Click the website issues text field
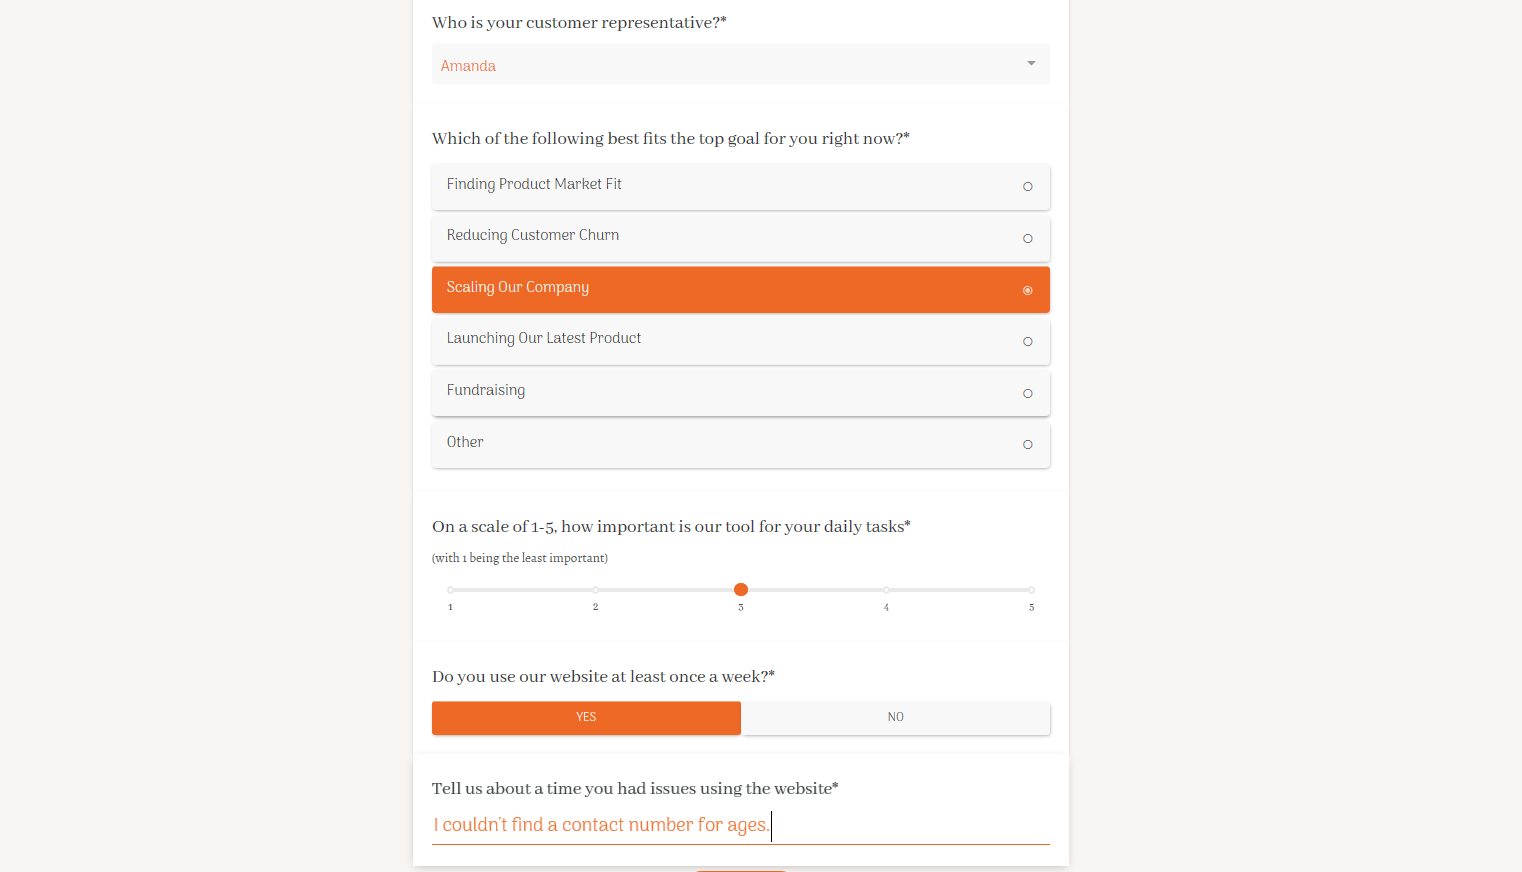1522x872 pixels. [740, 825]
